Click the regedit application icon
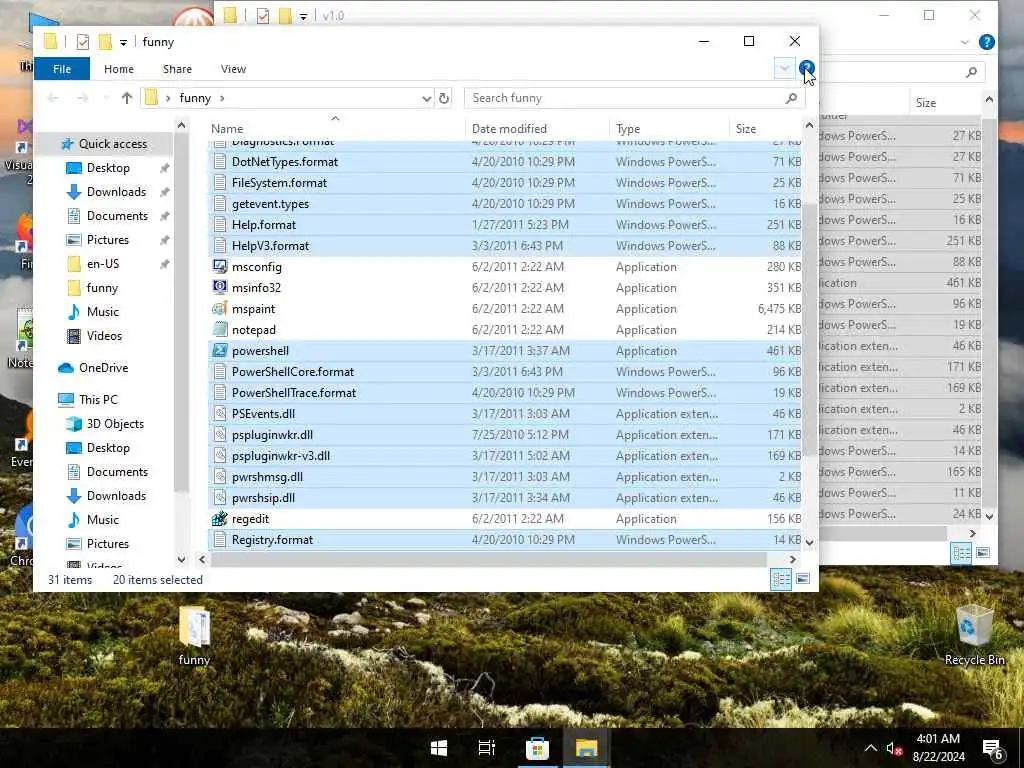The height and width of the screenshot is (768, 1024). 220,519
